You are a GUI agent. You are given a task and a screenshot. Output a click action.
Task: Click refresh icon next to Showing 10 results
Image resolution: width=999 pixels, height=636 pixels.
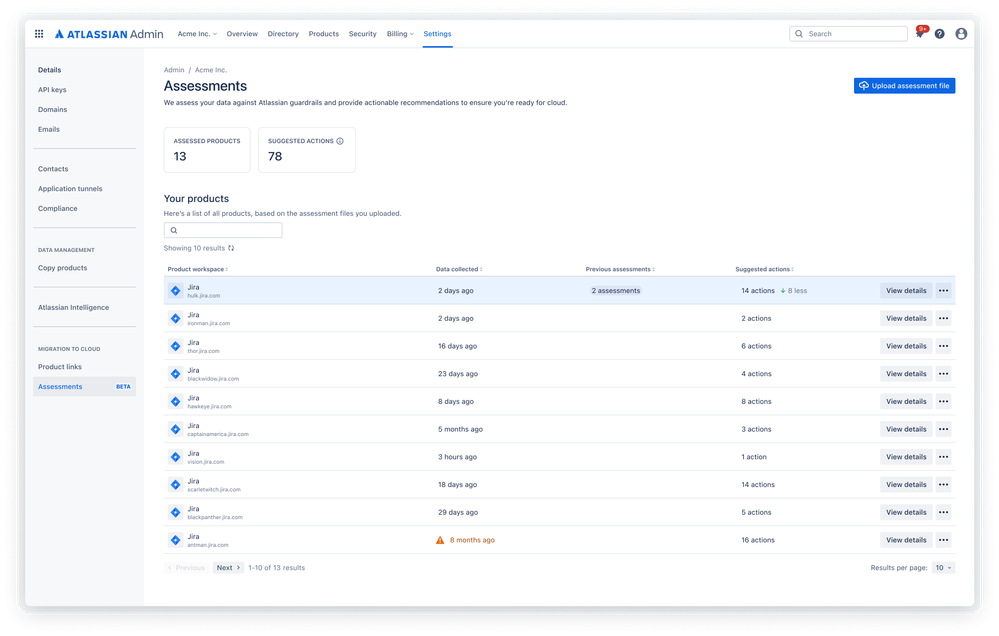[231, 248]
